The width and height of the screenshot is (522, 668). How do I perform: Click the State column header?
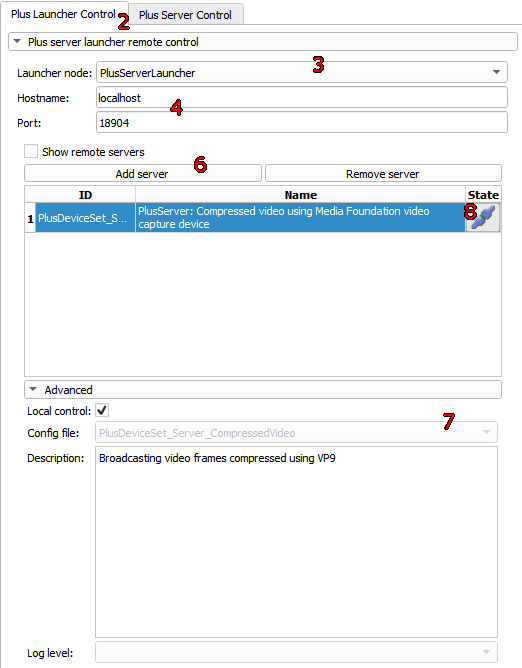(483, 195)
